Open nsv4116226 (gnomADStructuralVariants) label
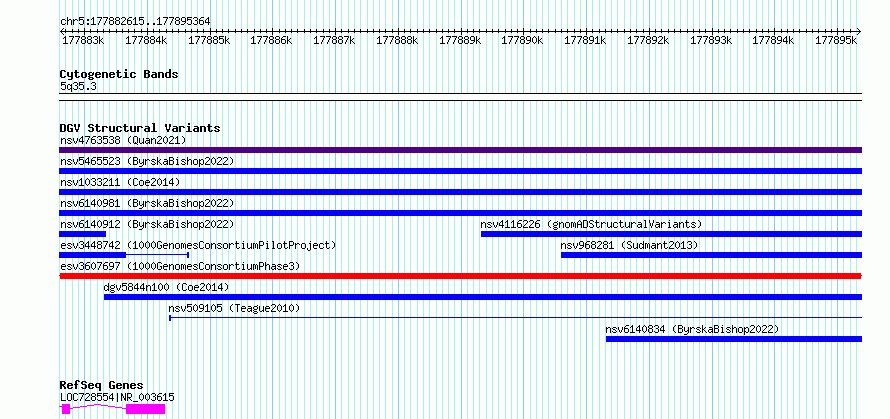This screenshot has height=419, width=890. (x=591, y=224)
